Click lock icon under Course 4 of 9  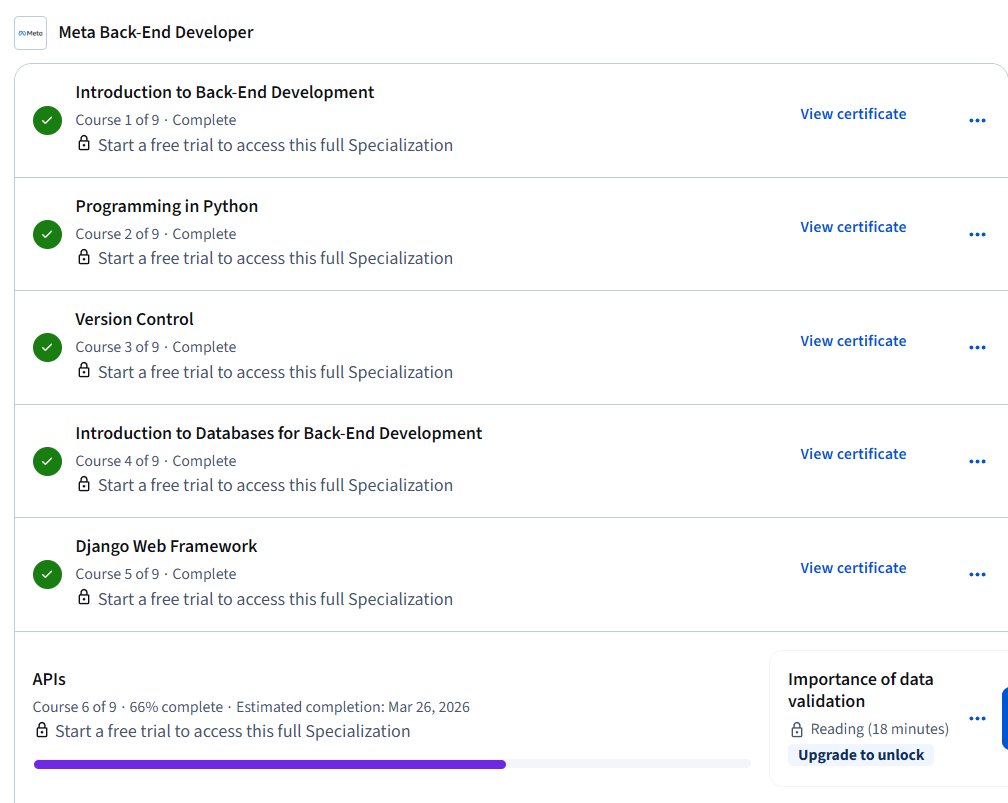point(84,483)
